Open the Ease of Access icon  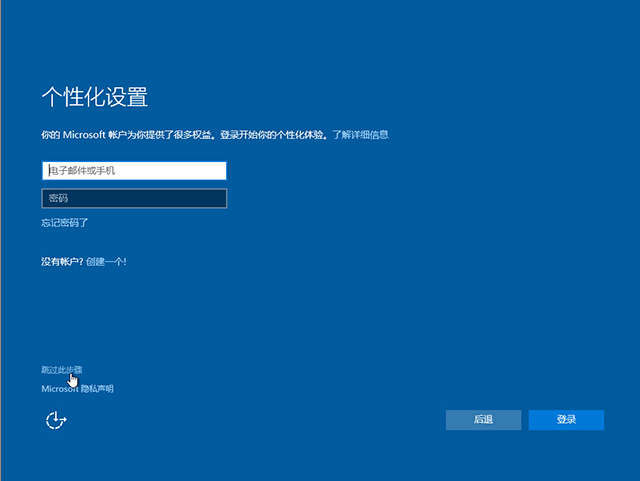56,420
